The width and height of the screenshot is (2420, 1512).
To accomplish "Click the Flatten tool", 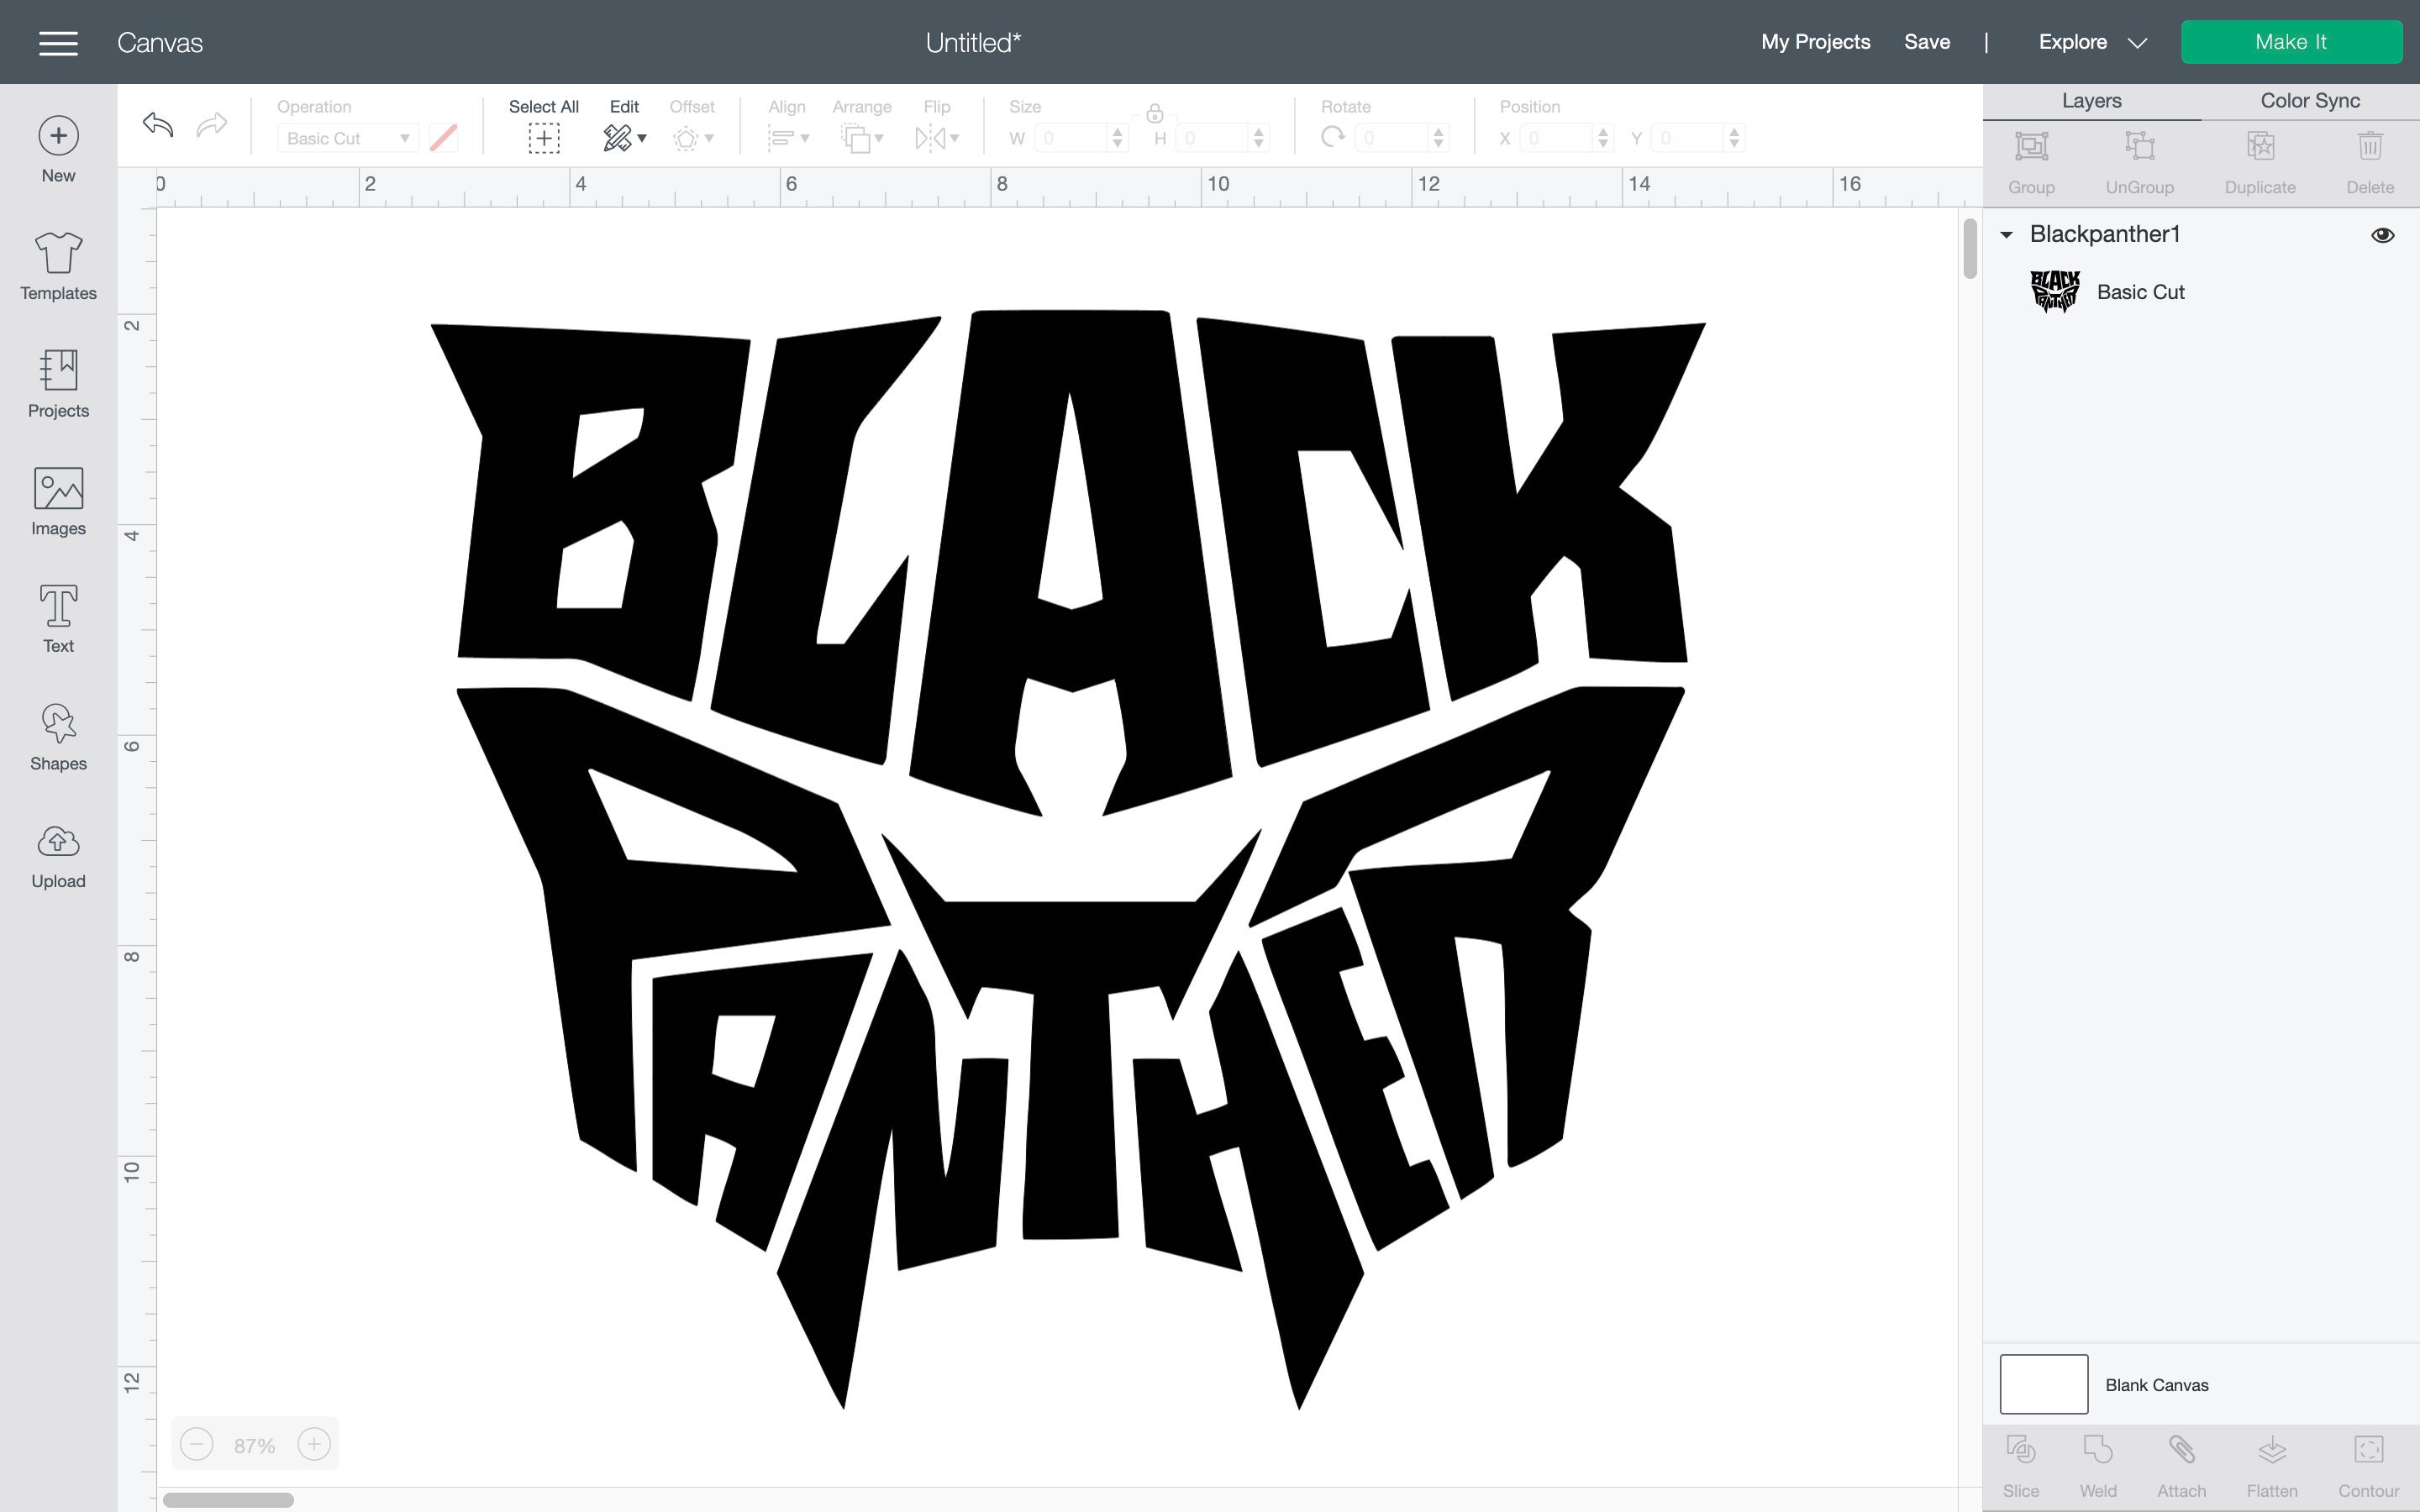I will tap(2271, 1465).
